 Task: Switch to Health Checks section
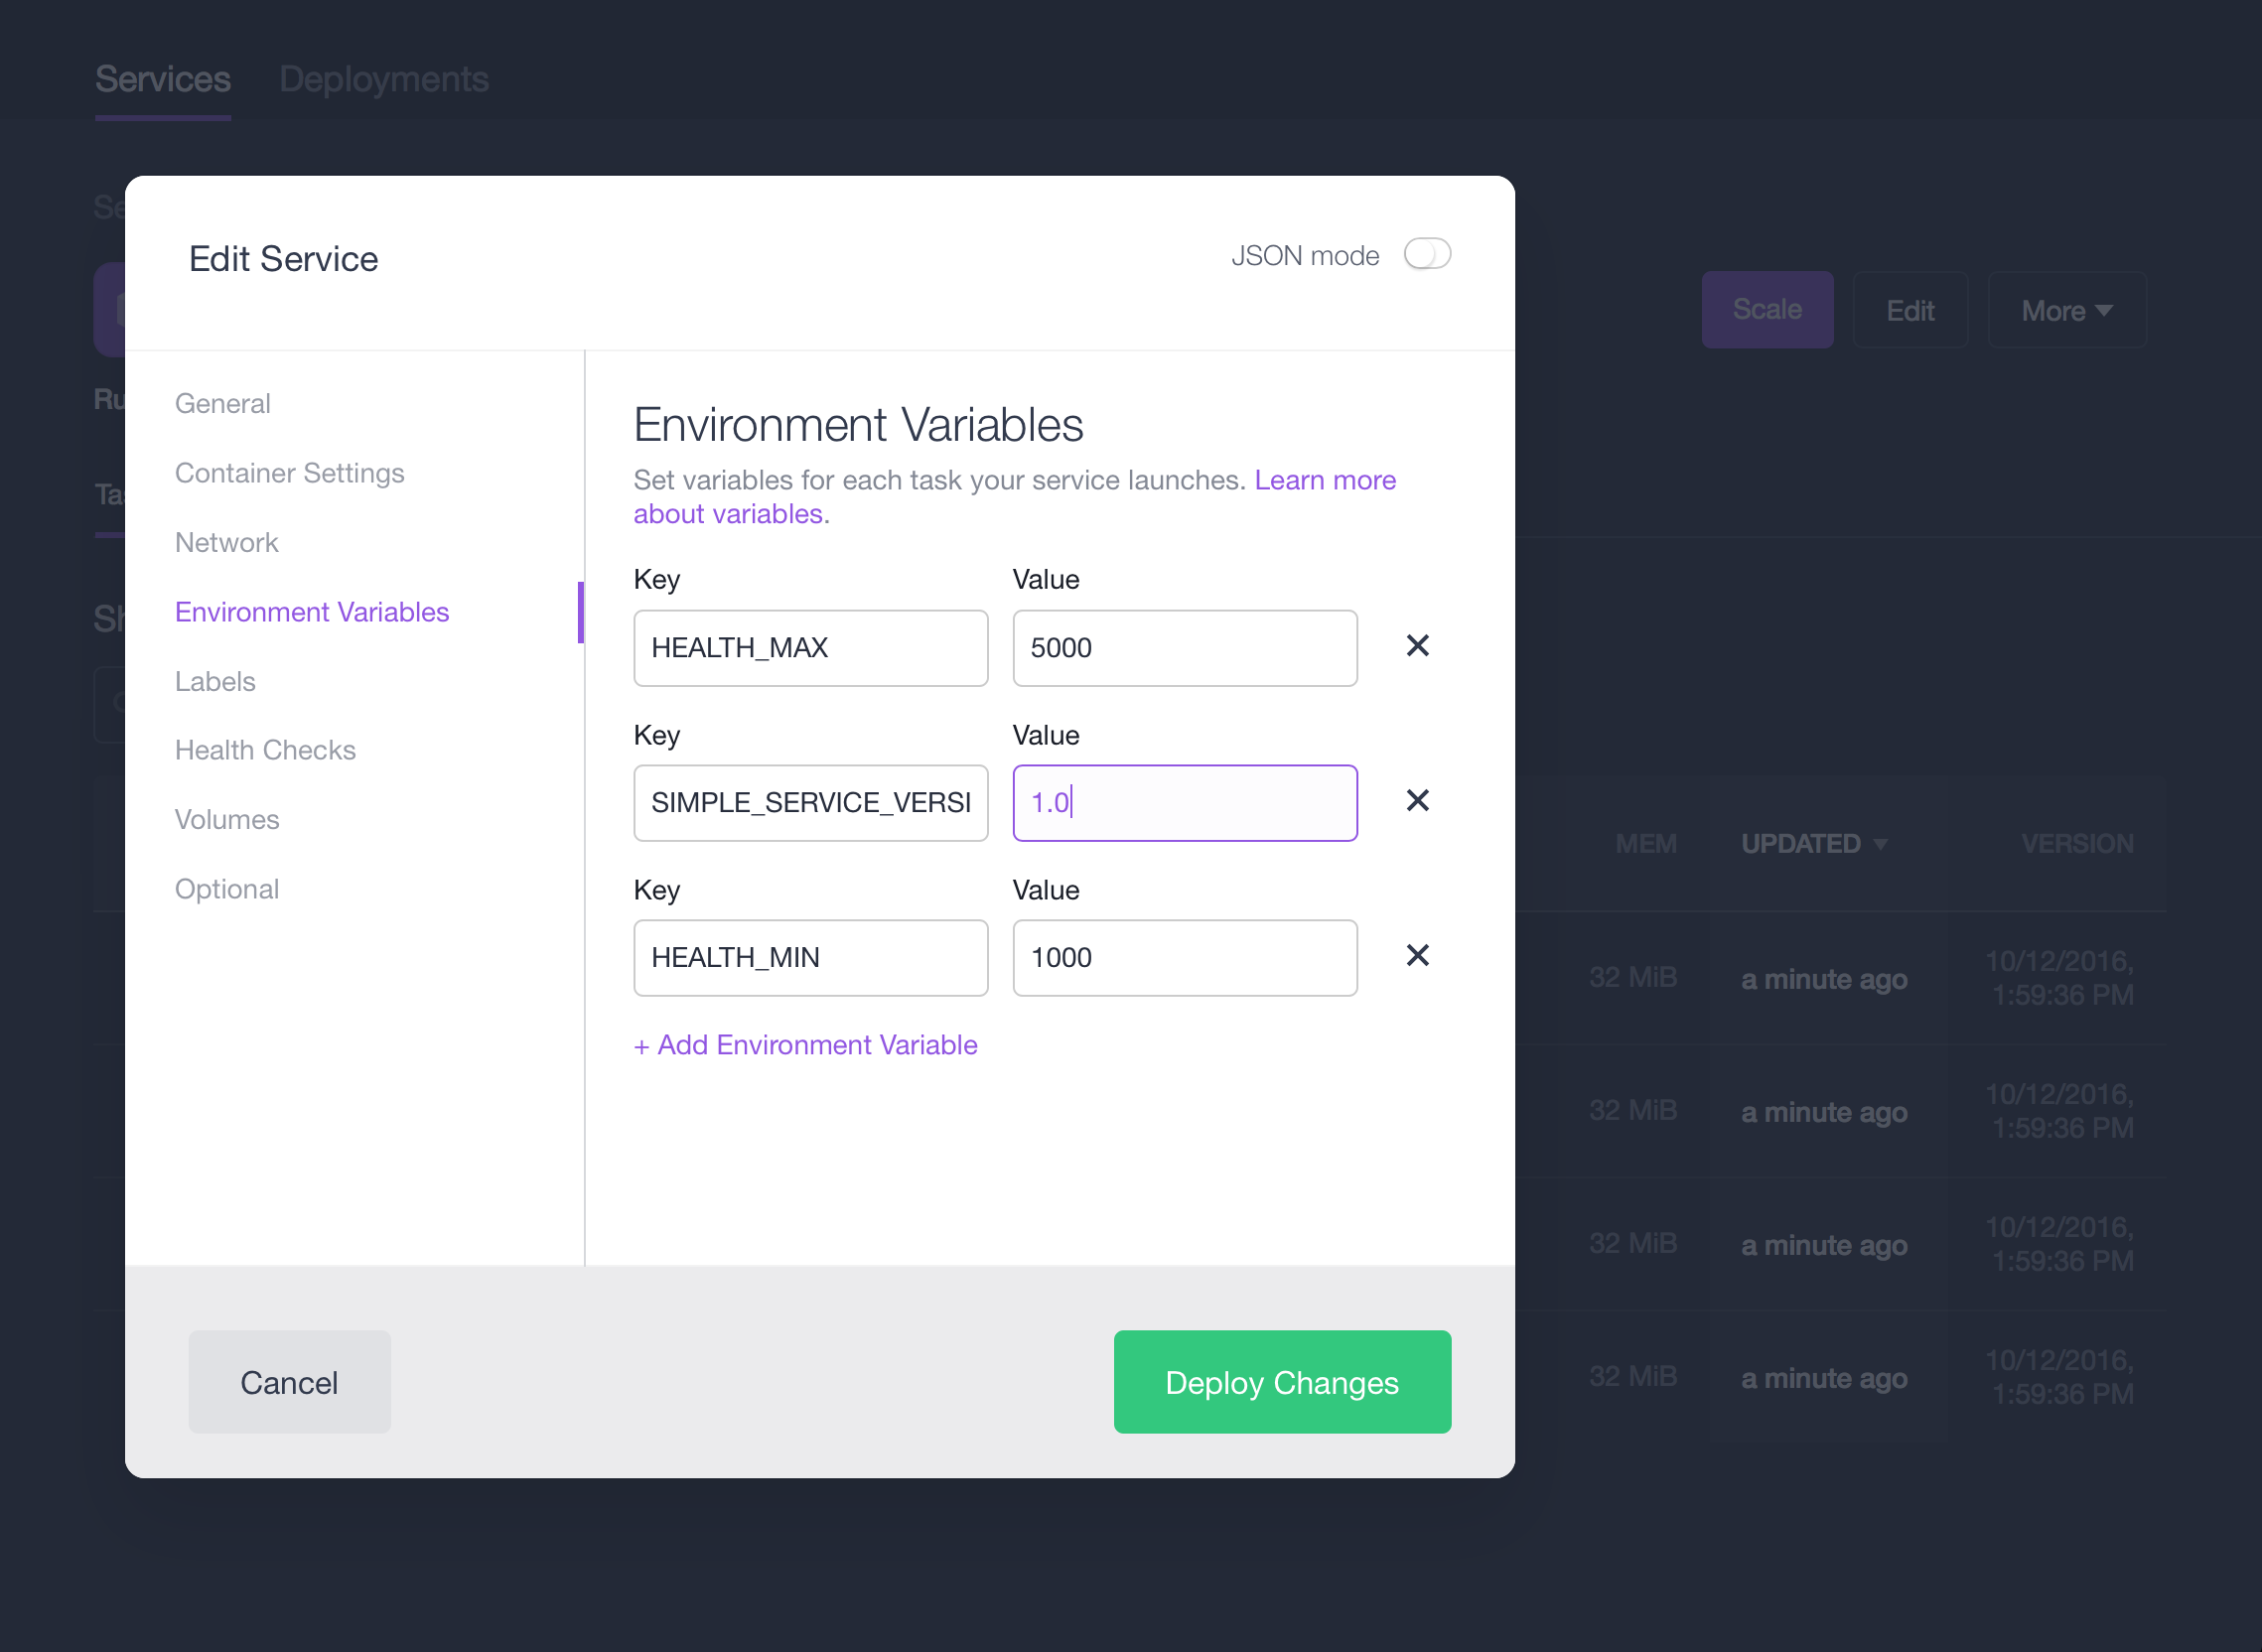coord(263,750)
